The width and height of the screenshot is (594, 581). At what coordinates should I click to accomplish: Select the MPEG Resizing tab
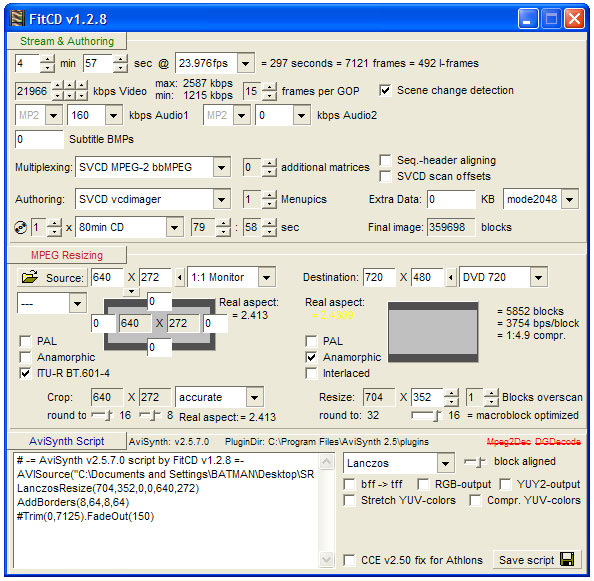pyautogui.click(x=67, y=255)
